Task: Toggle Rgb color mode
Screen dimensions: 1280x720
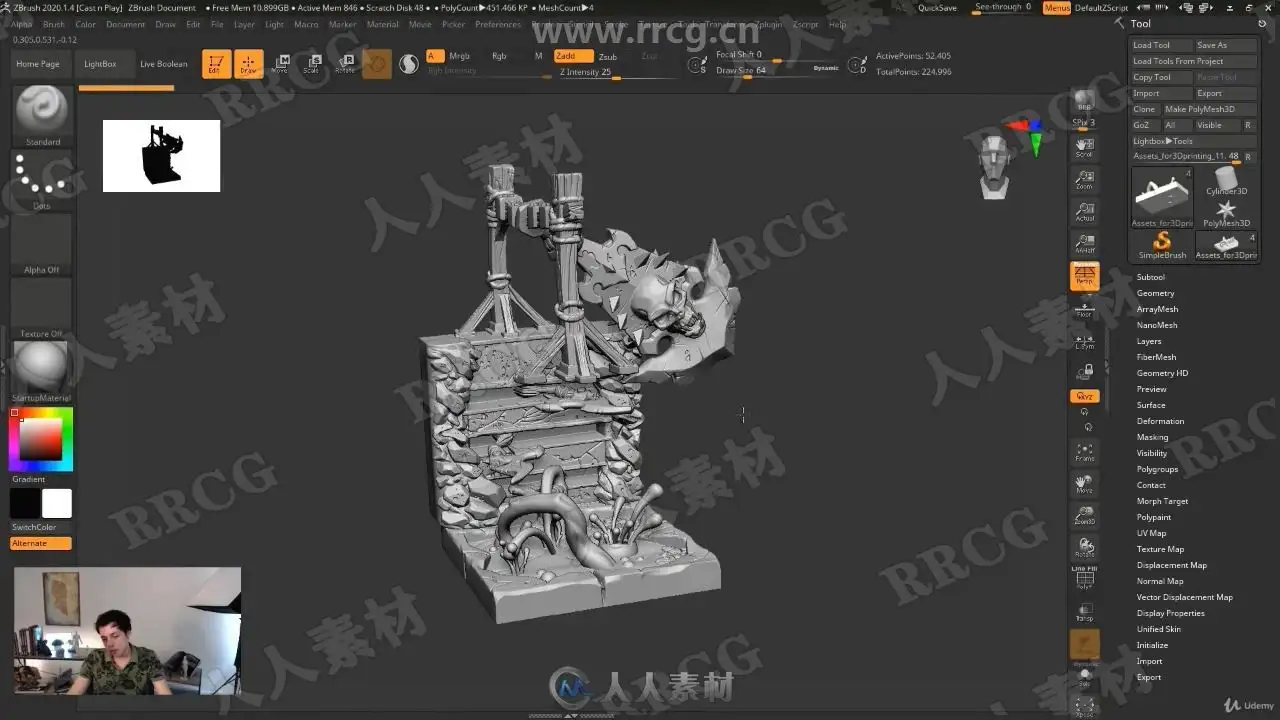Action: click(499, 56)
